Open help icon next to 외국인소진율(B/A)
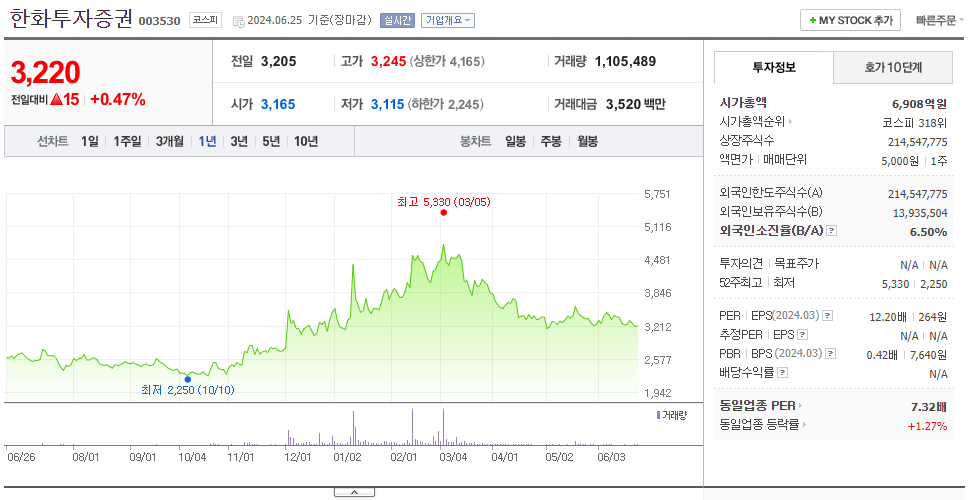968x500 pixels. (832, 231)
